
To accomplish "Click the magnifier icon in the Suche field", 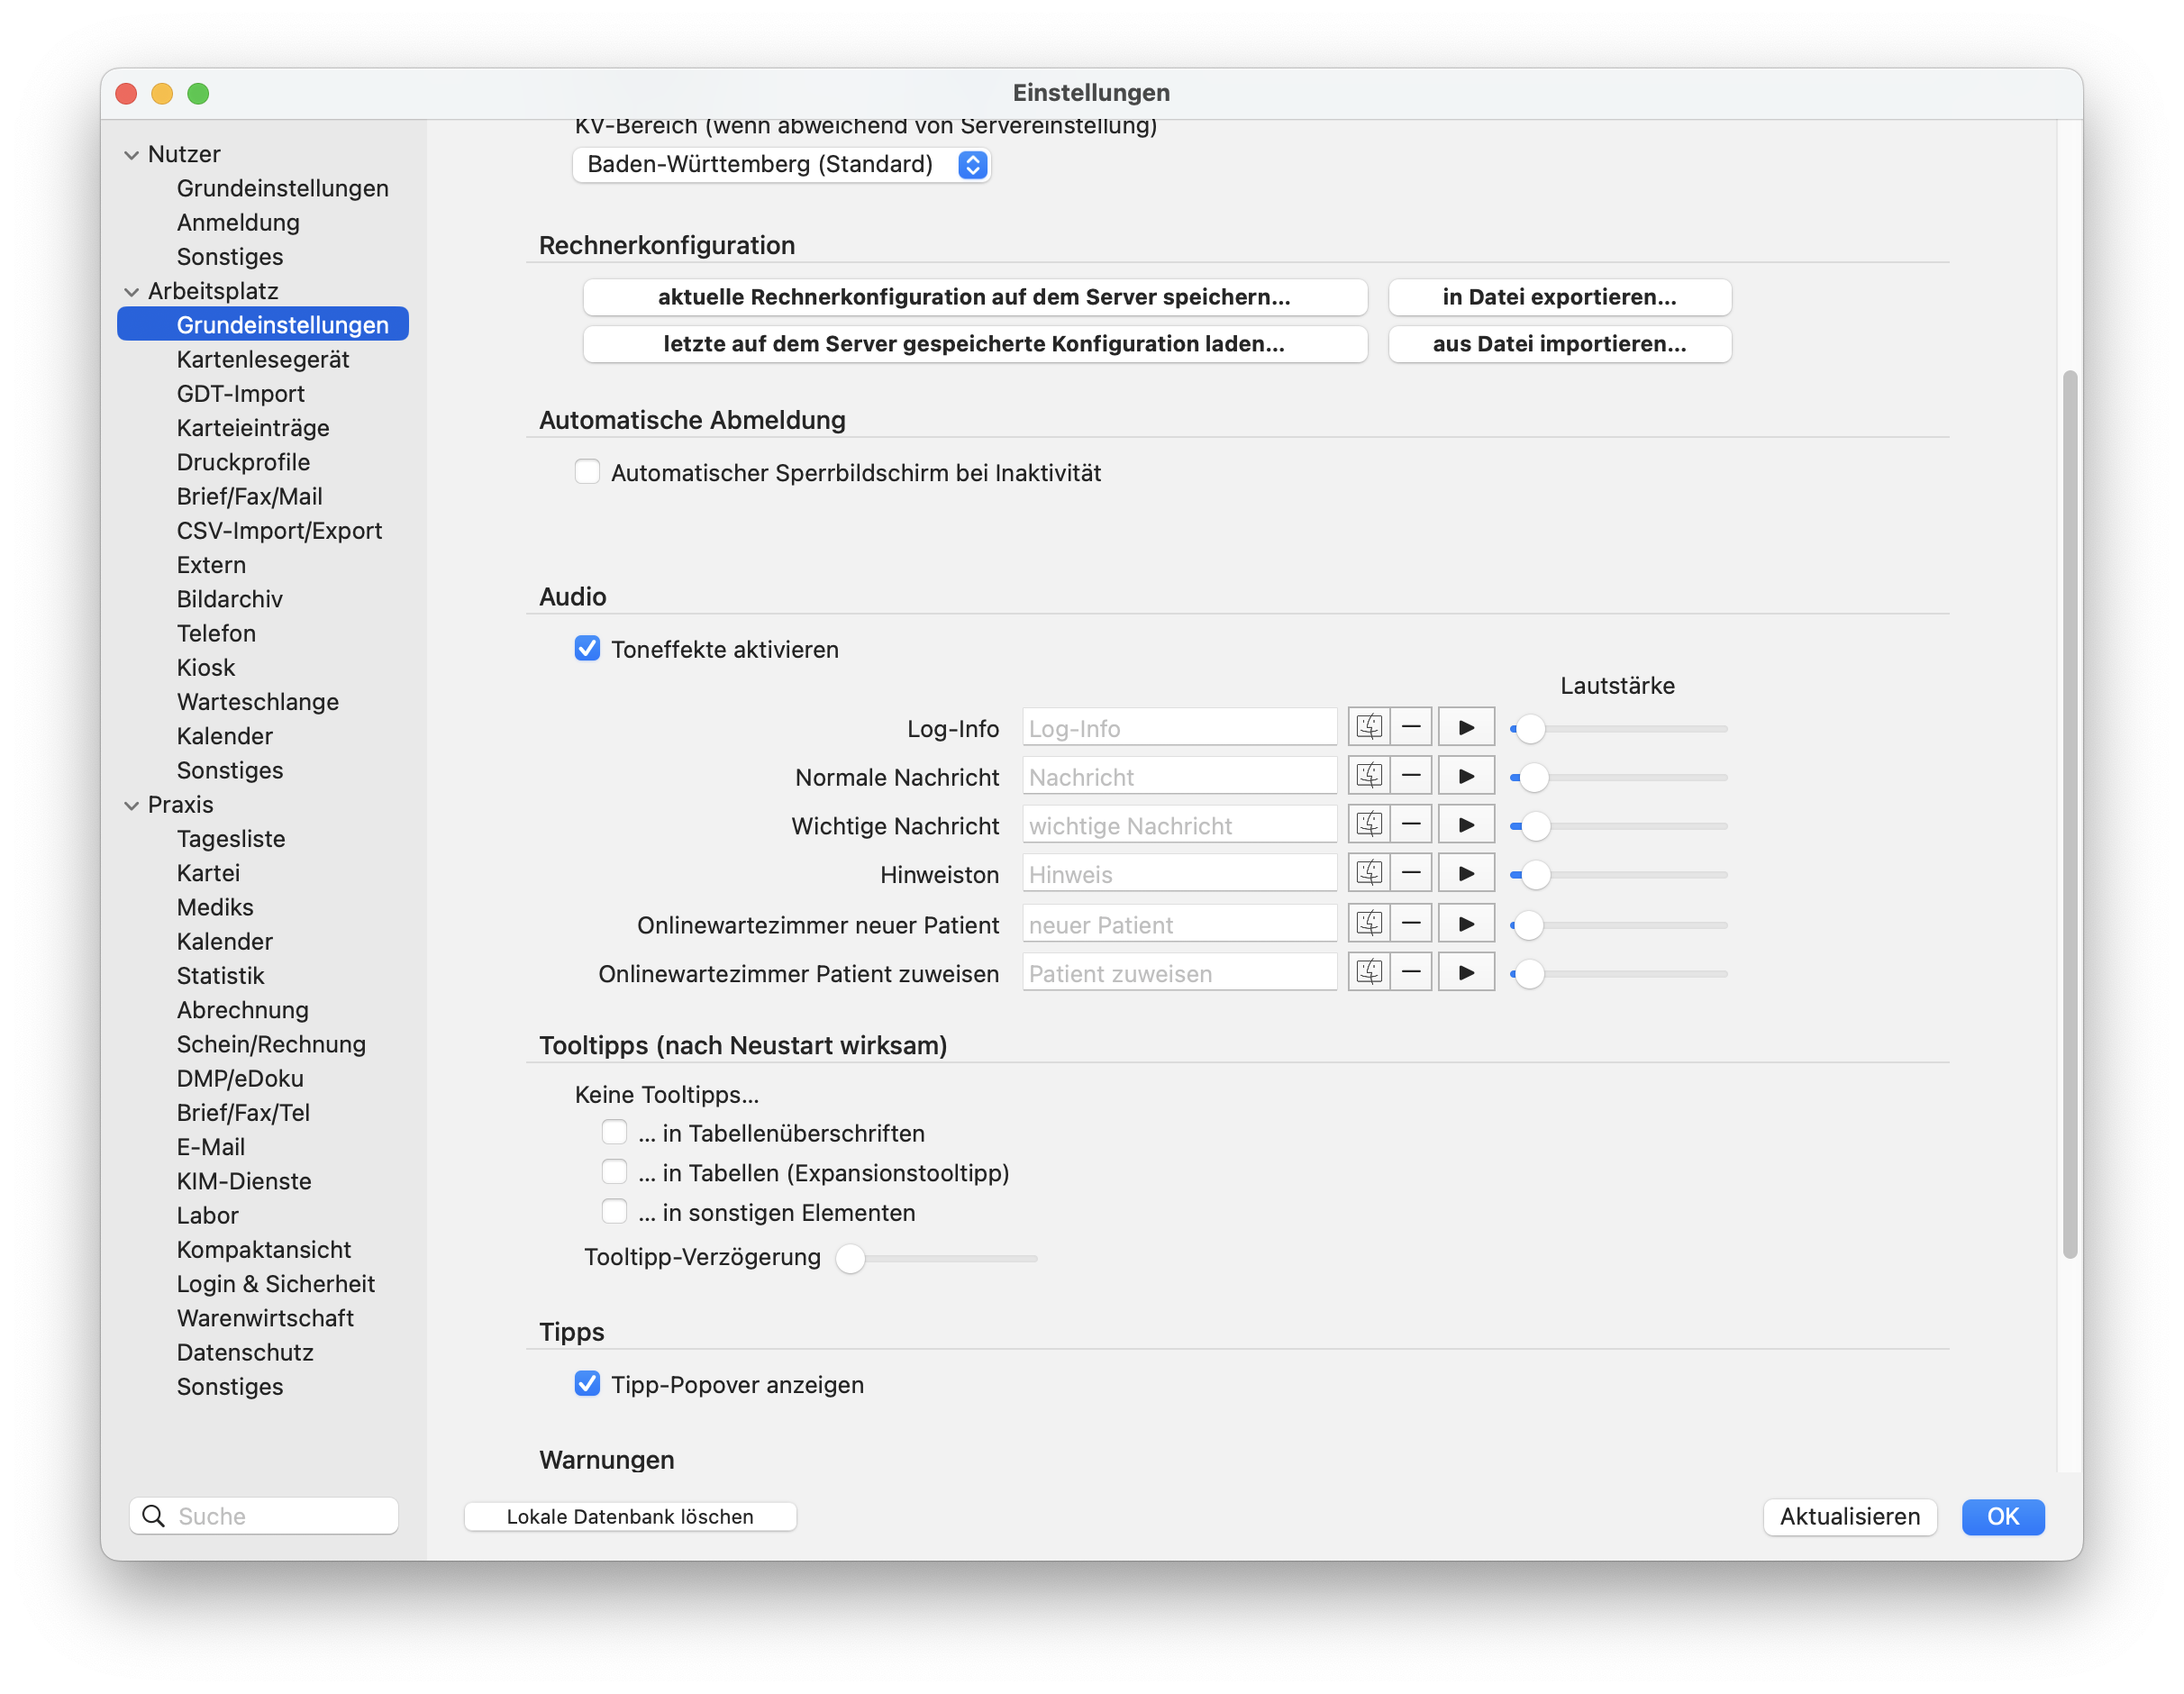I will click(153, 1516).
